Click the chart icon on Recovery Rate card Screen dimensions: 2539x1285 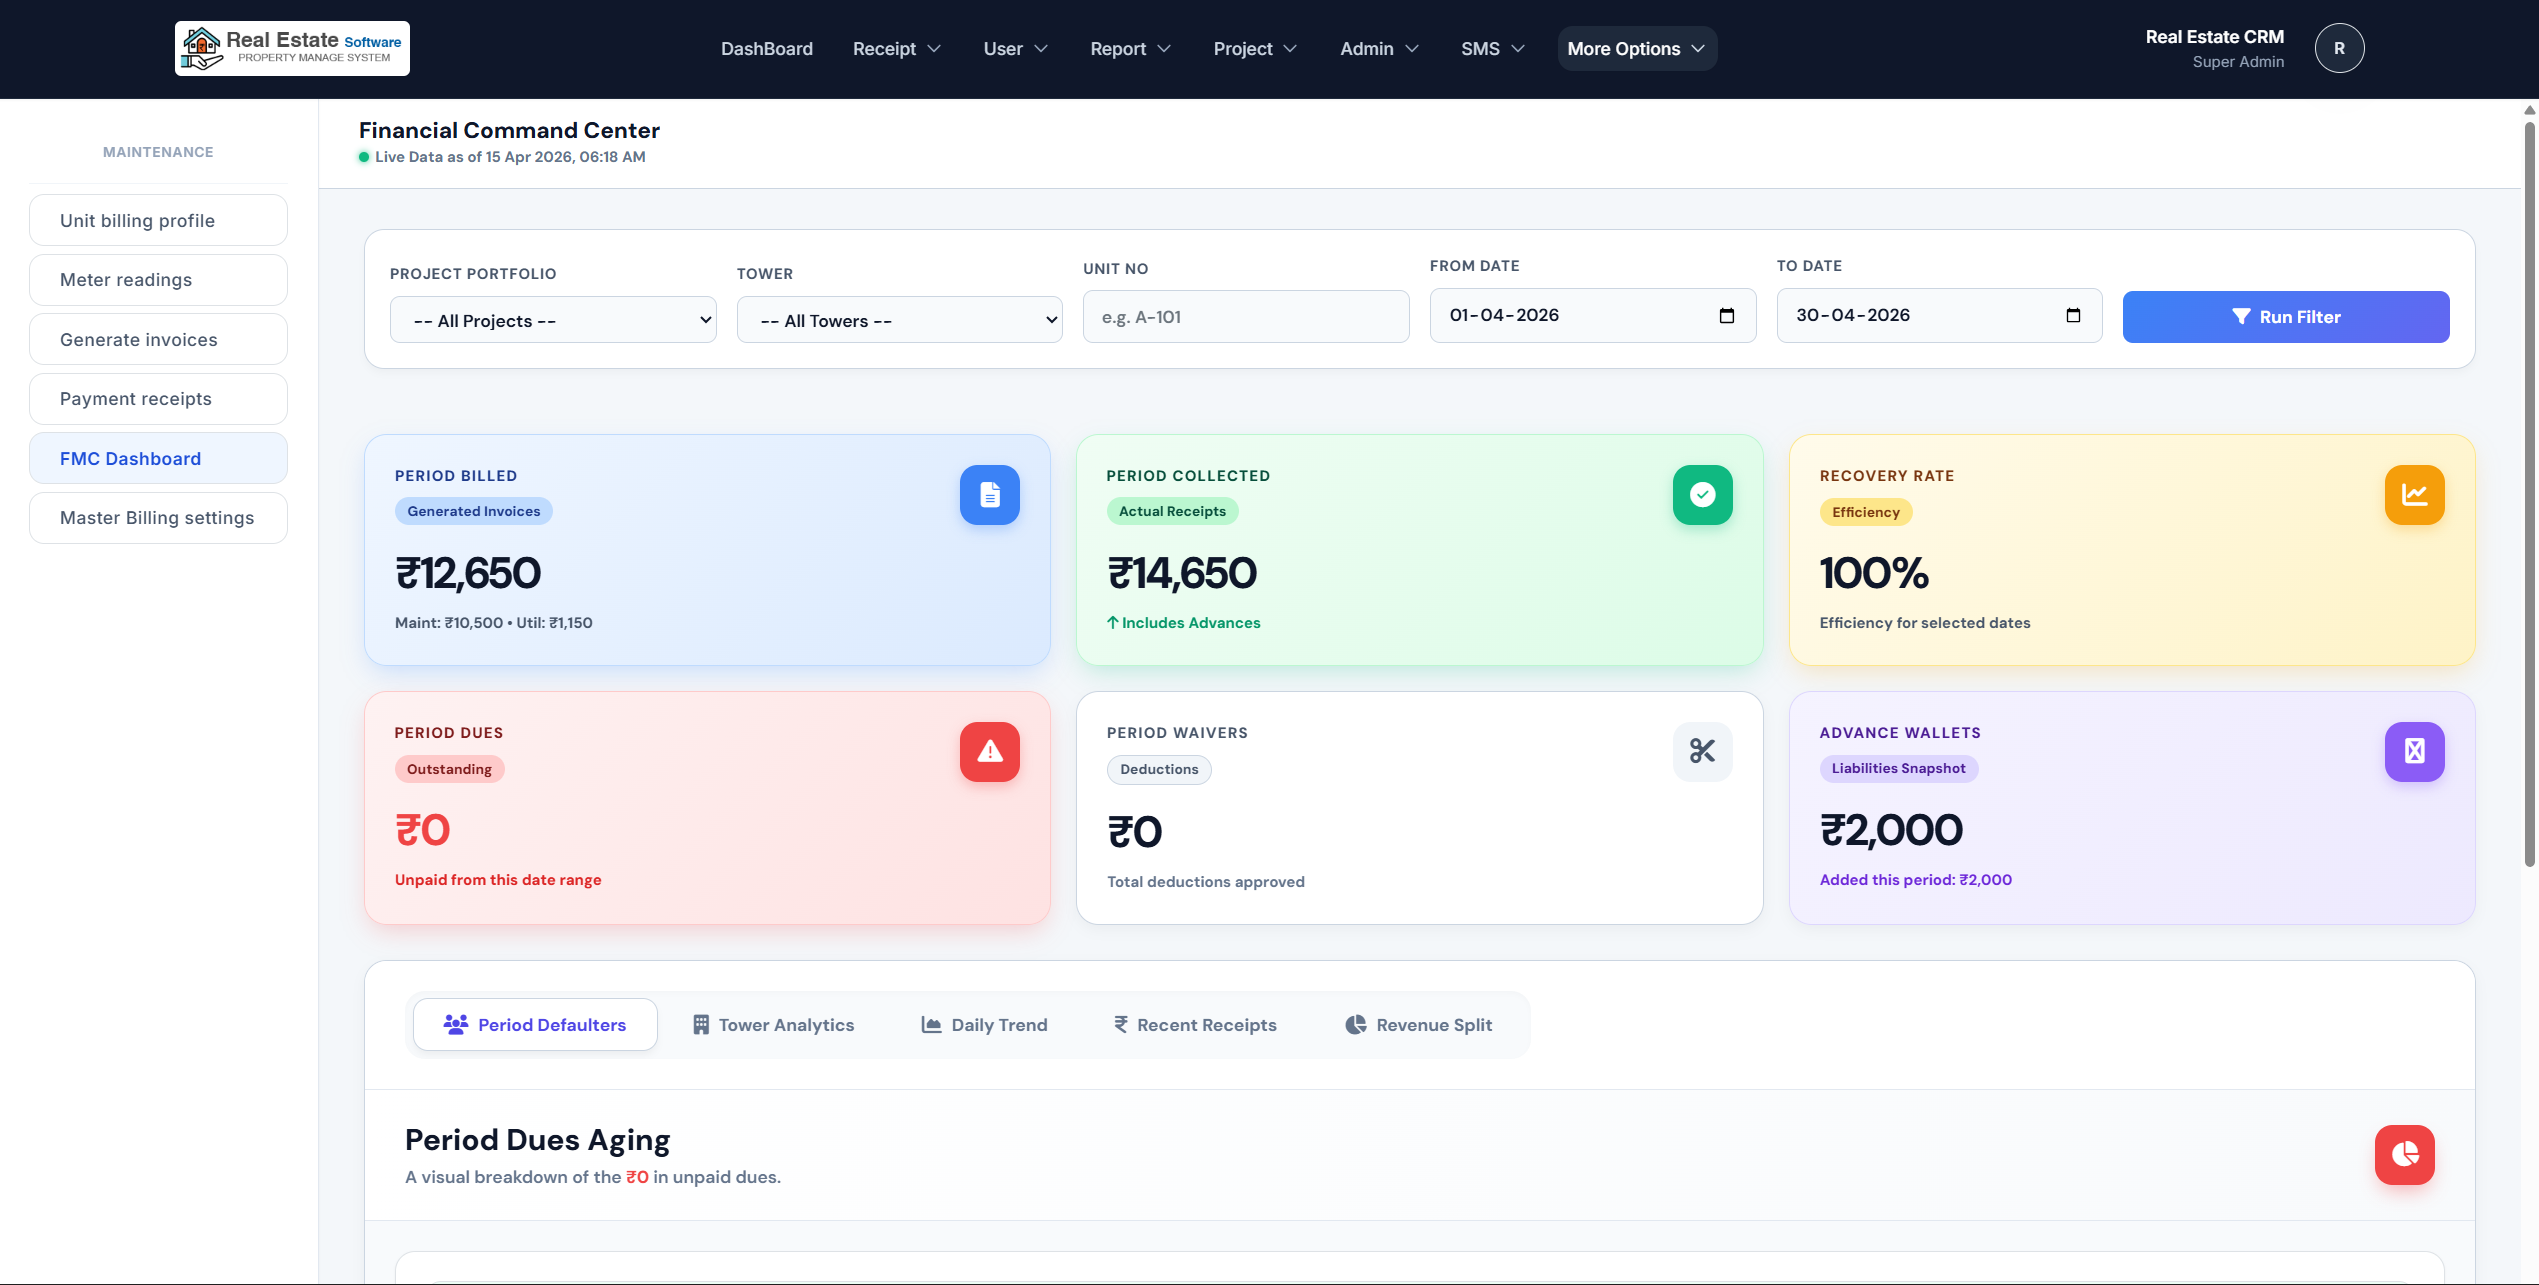click(x=2414, y=494)
